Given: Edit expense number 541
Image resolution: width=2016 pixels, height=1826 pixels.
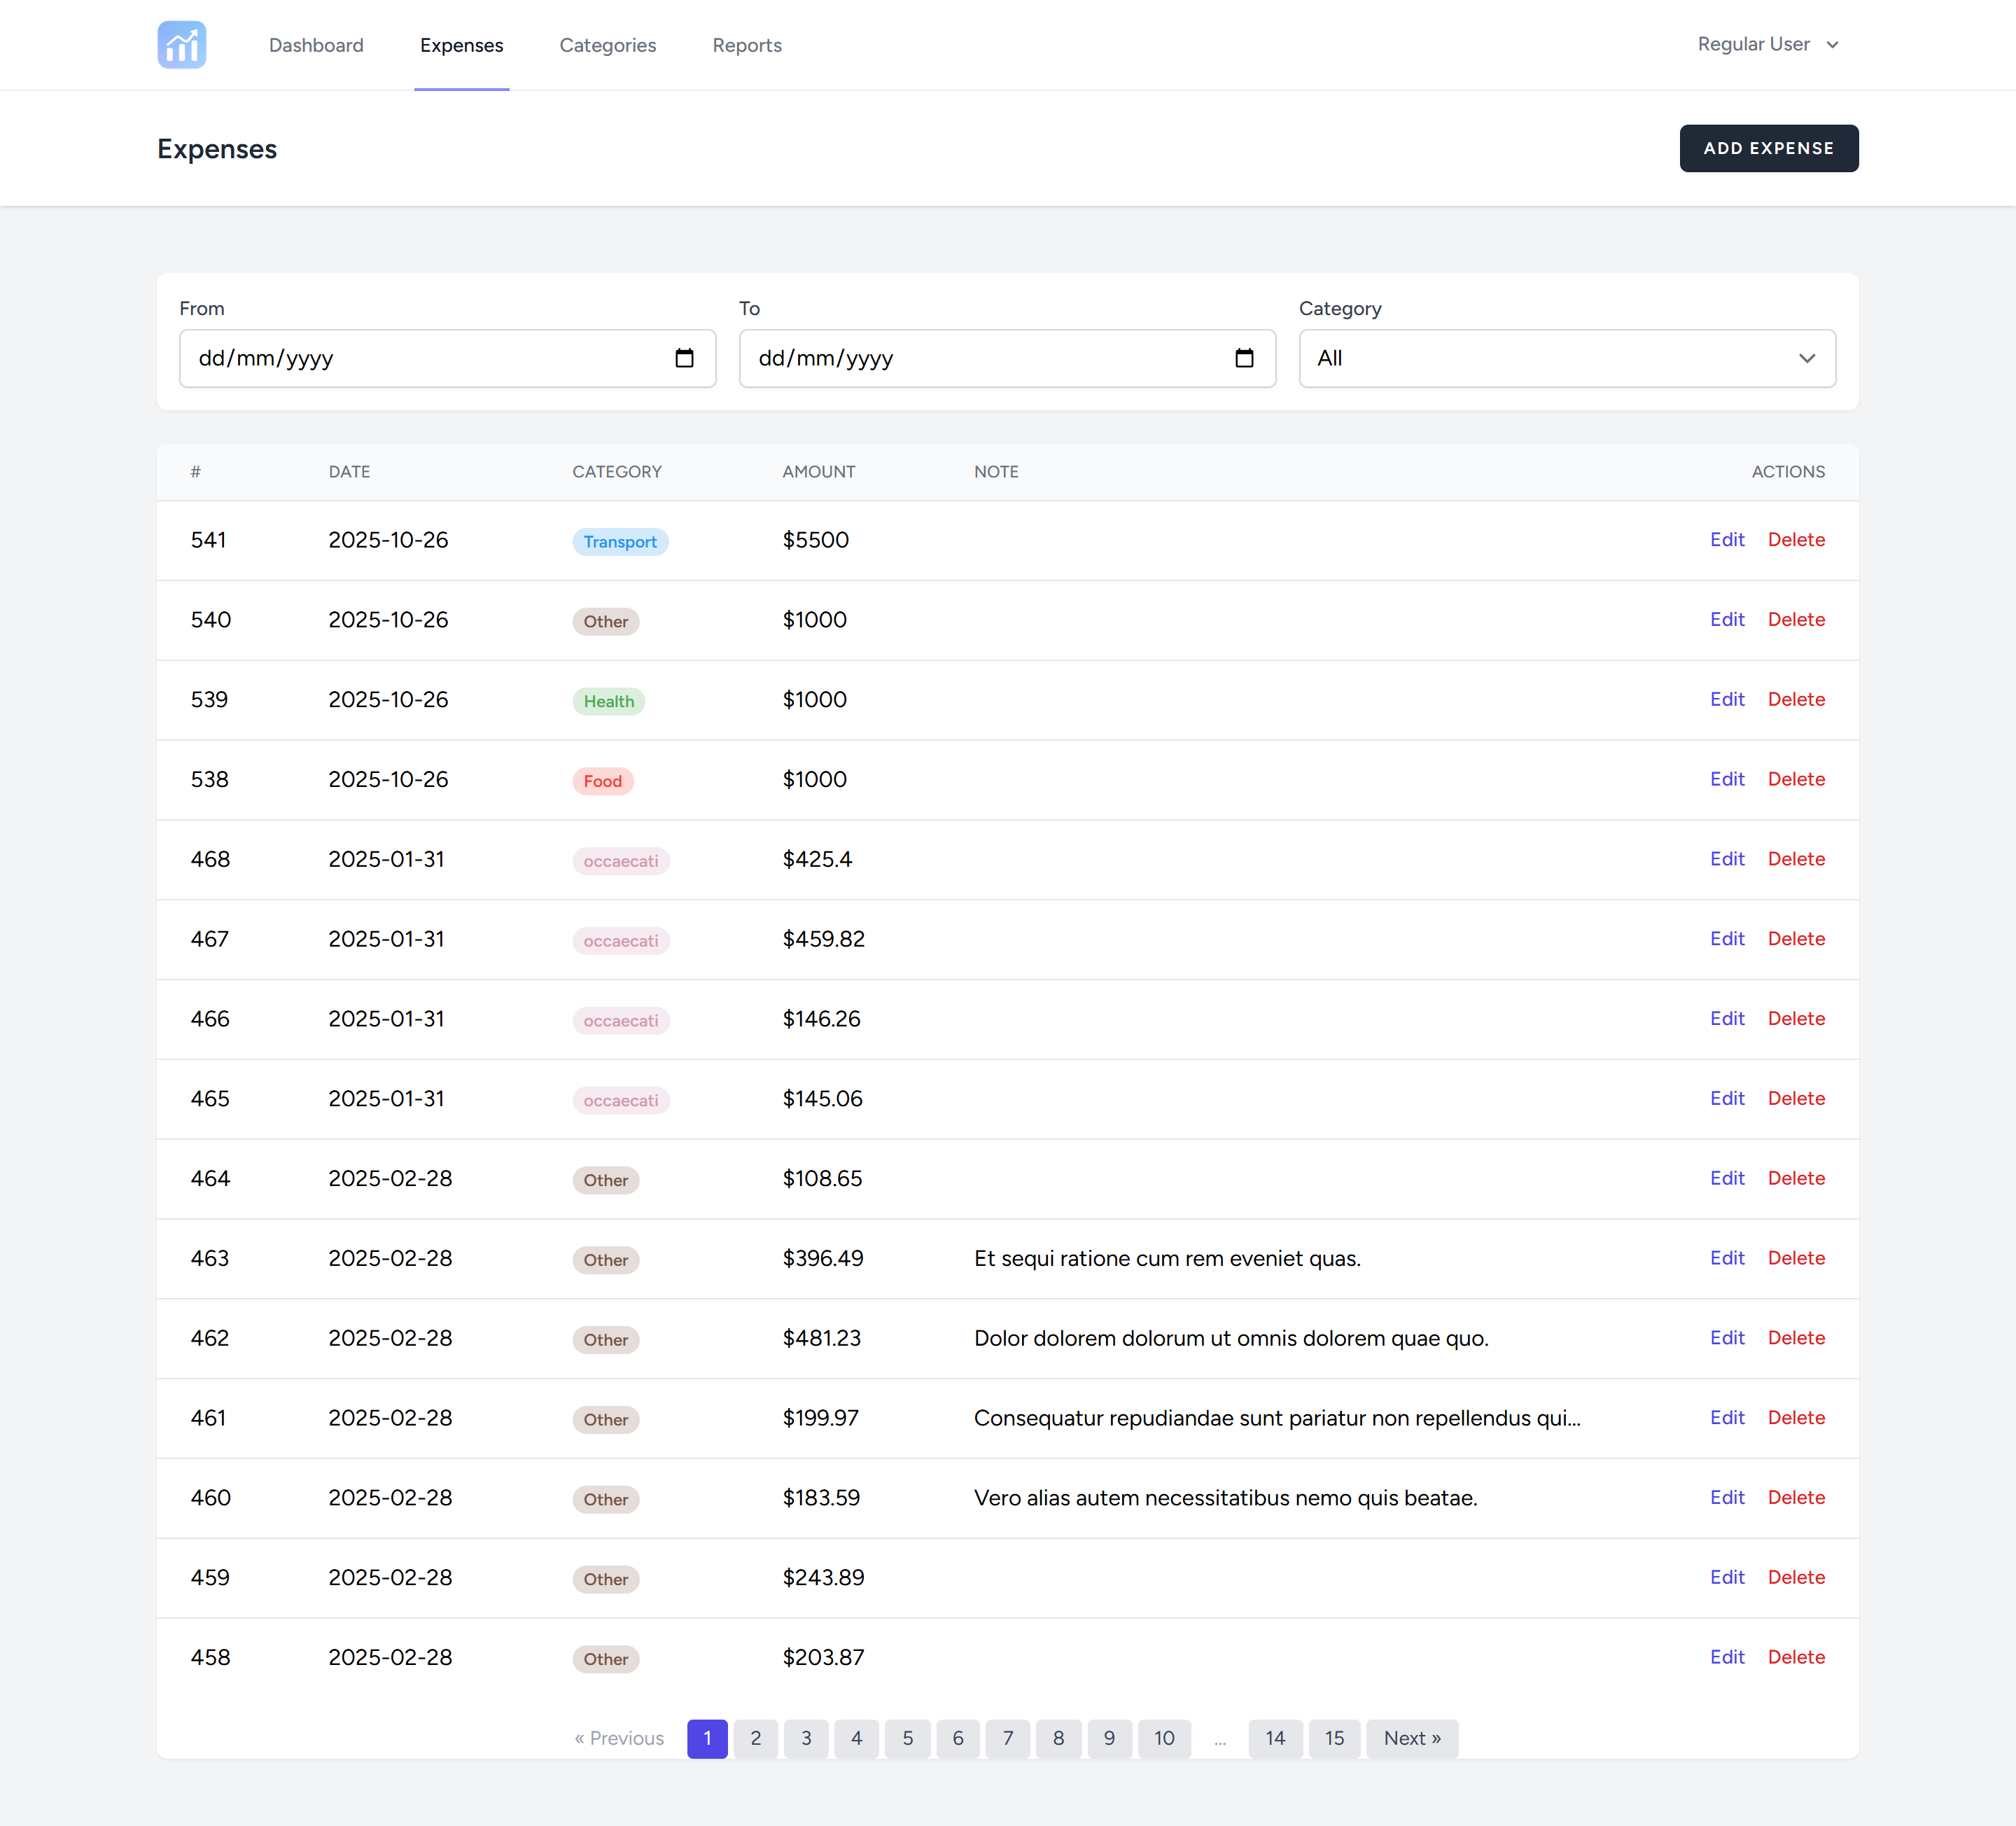Looking at the screenshot, I should [x=1726, y=540].
